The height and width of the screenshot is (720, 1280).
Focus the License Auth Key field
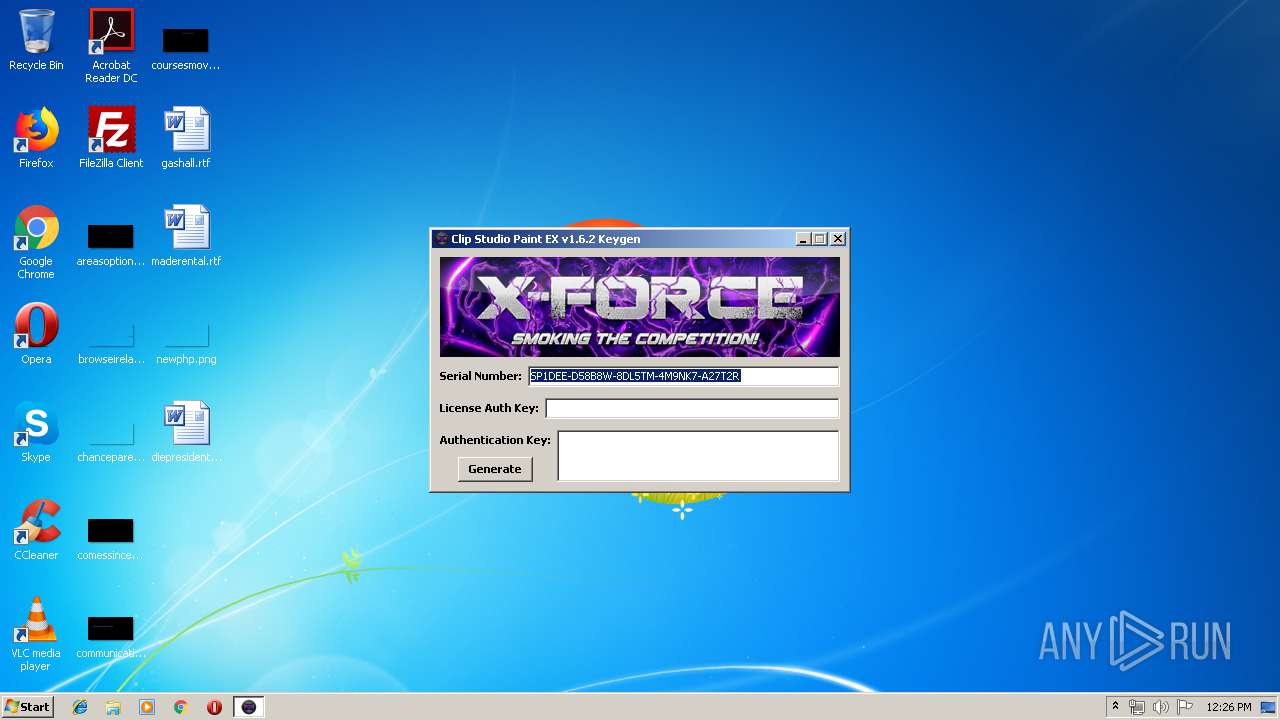pyautogui.click(x=692, y=408)
